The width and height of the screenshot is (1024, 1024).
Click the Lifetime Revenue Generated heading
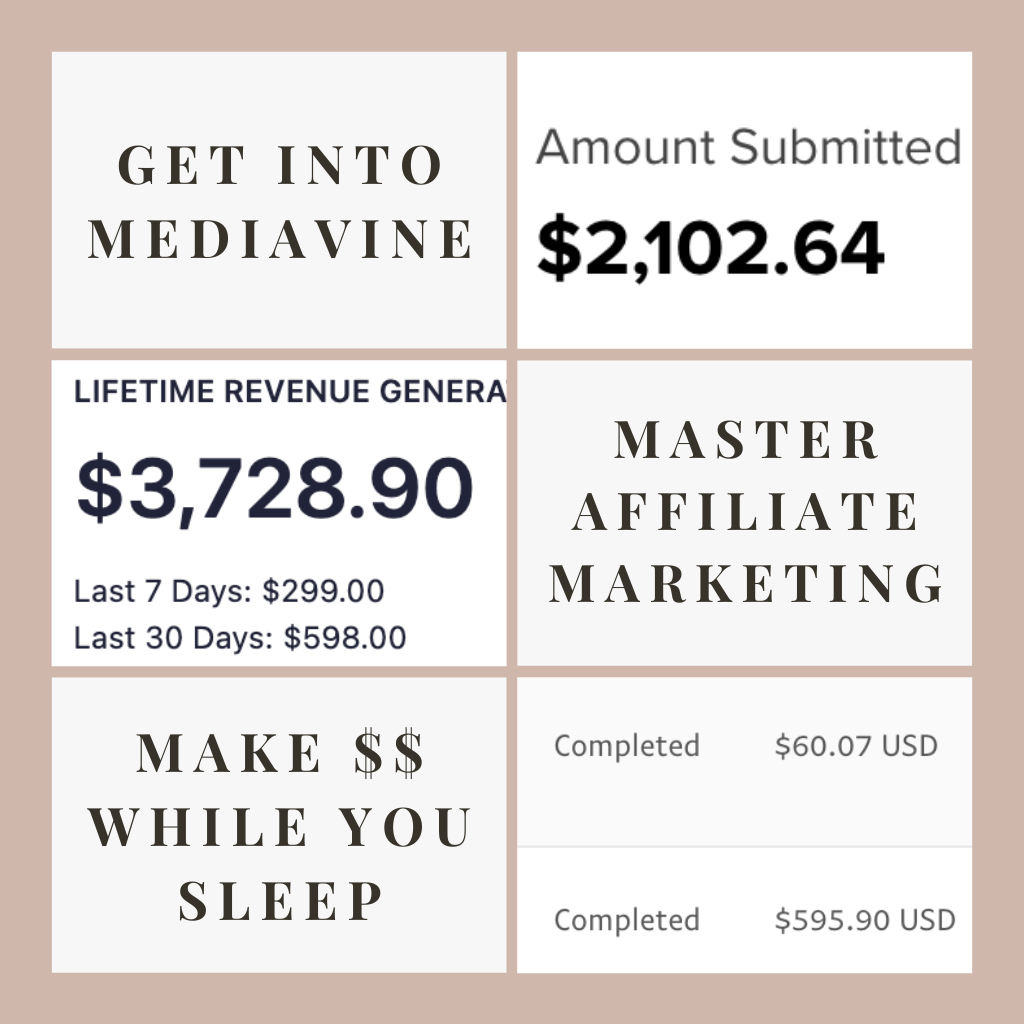[290, 392]
